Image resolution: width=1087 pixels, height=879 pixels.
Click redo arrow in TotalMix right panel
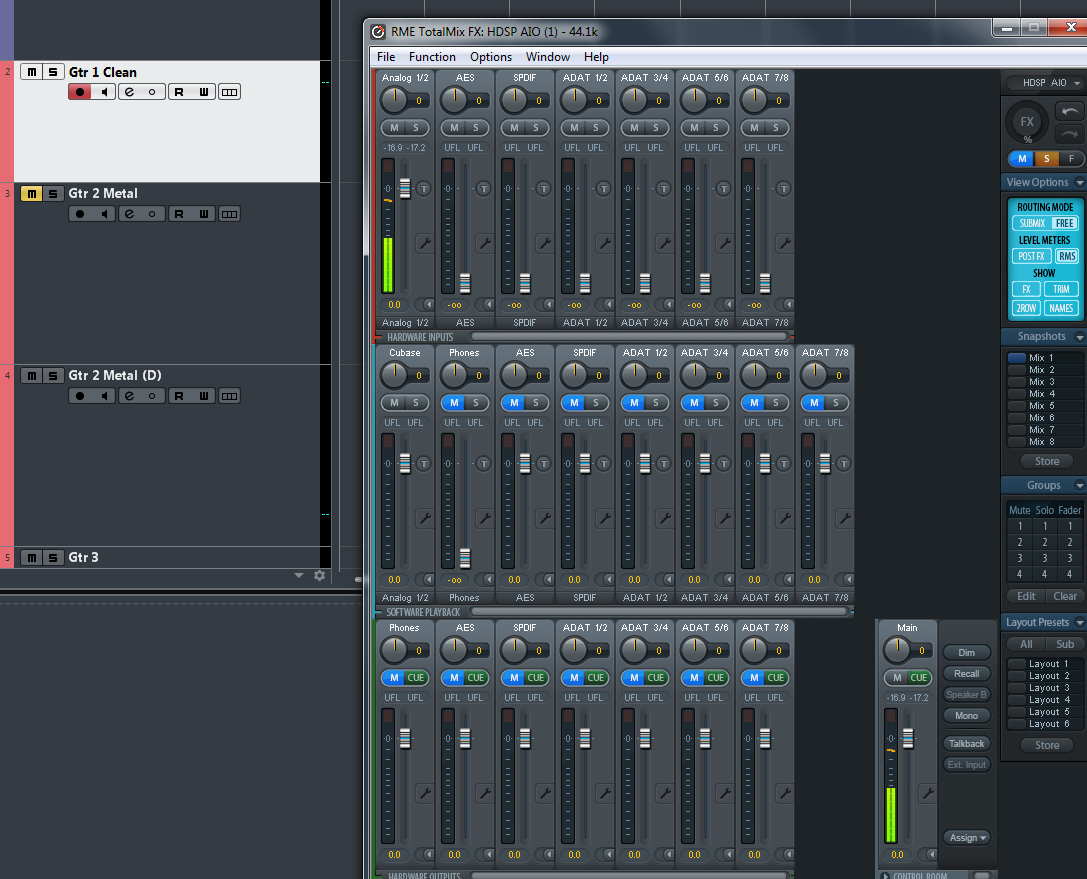click(1070, 134)
